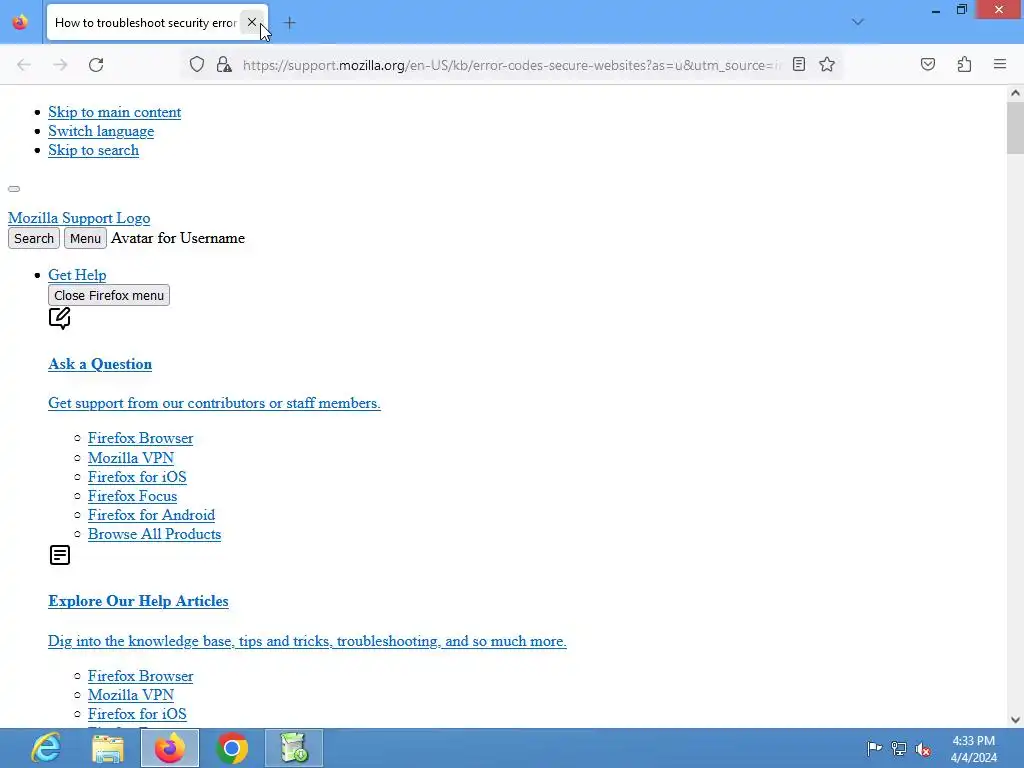Click scrollbar down arrow
The image size is (1024, 768).
(1015, 720)
